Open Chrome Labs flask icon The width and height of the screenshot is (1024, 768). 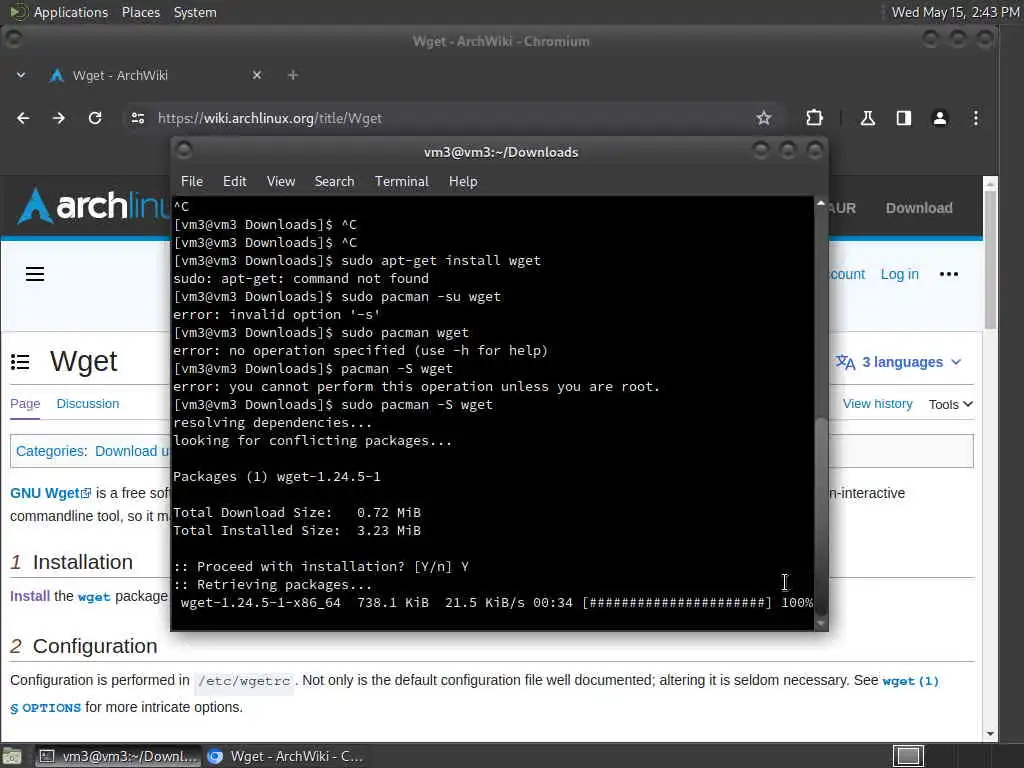point(867,118)
